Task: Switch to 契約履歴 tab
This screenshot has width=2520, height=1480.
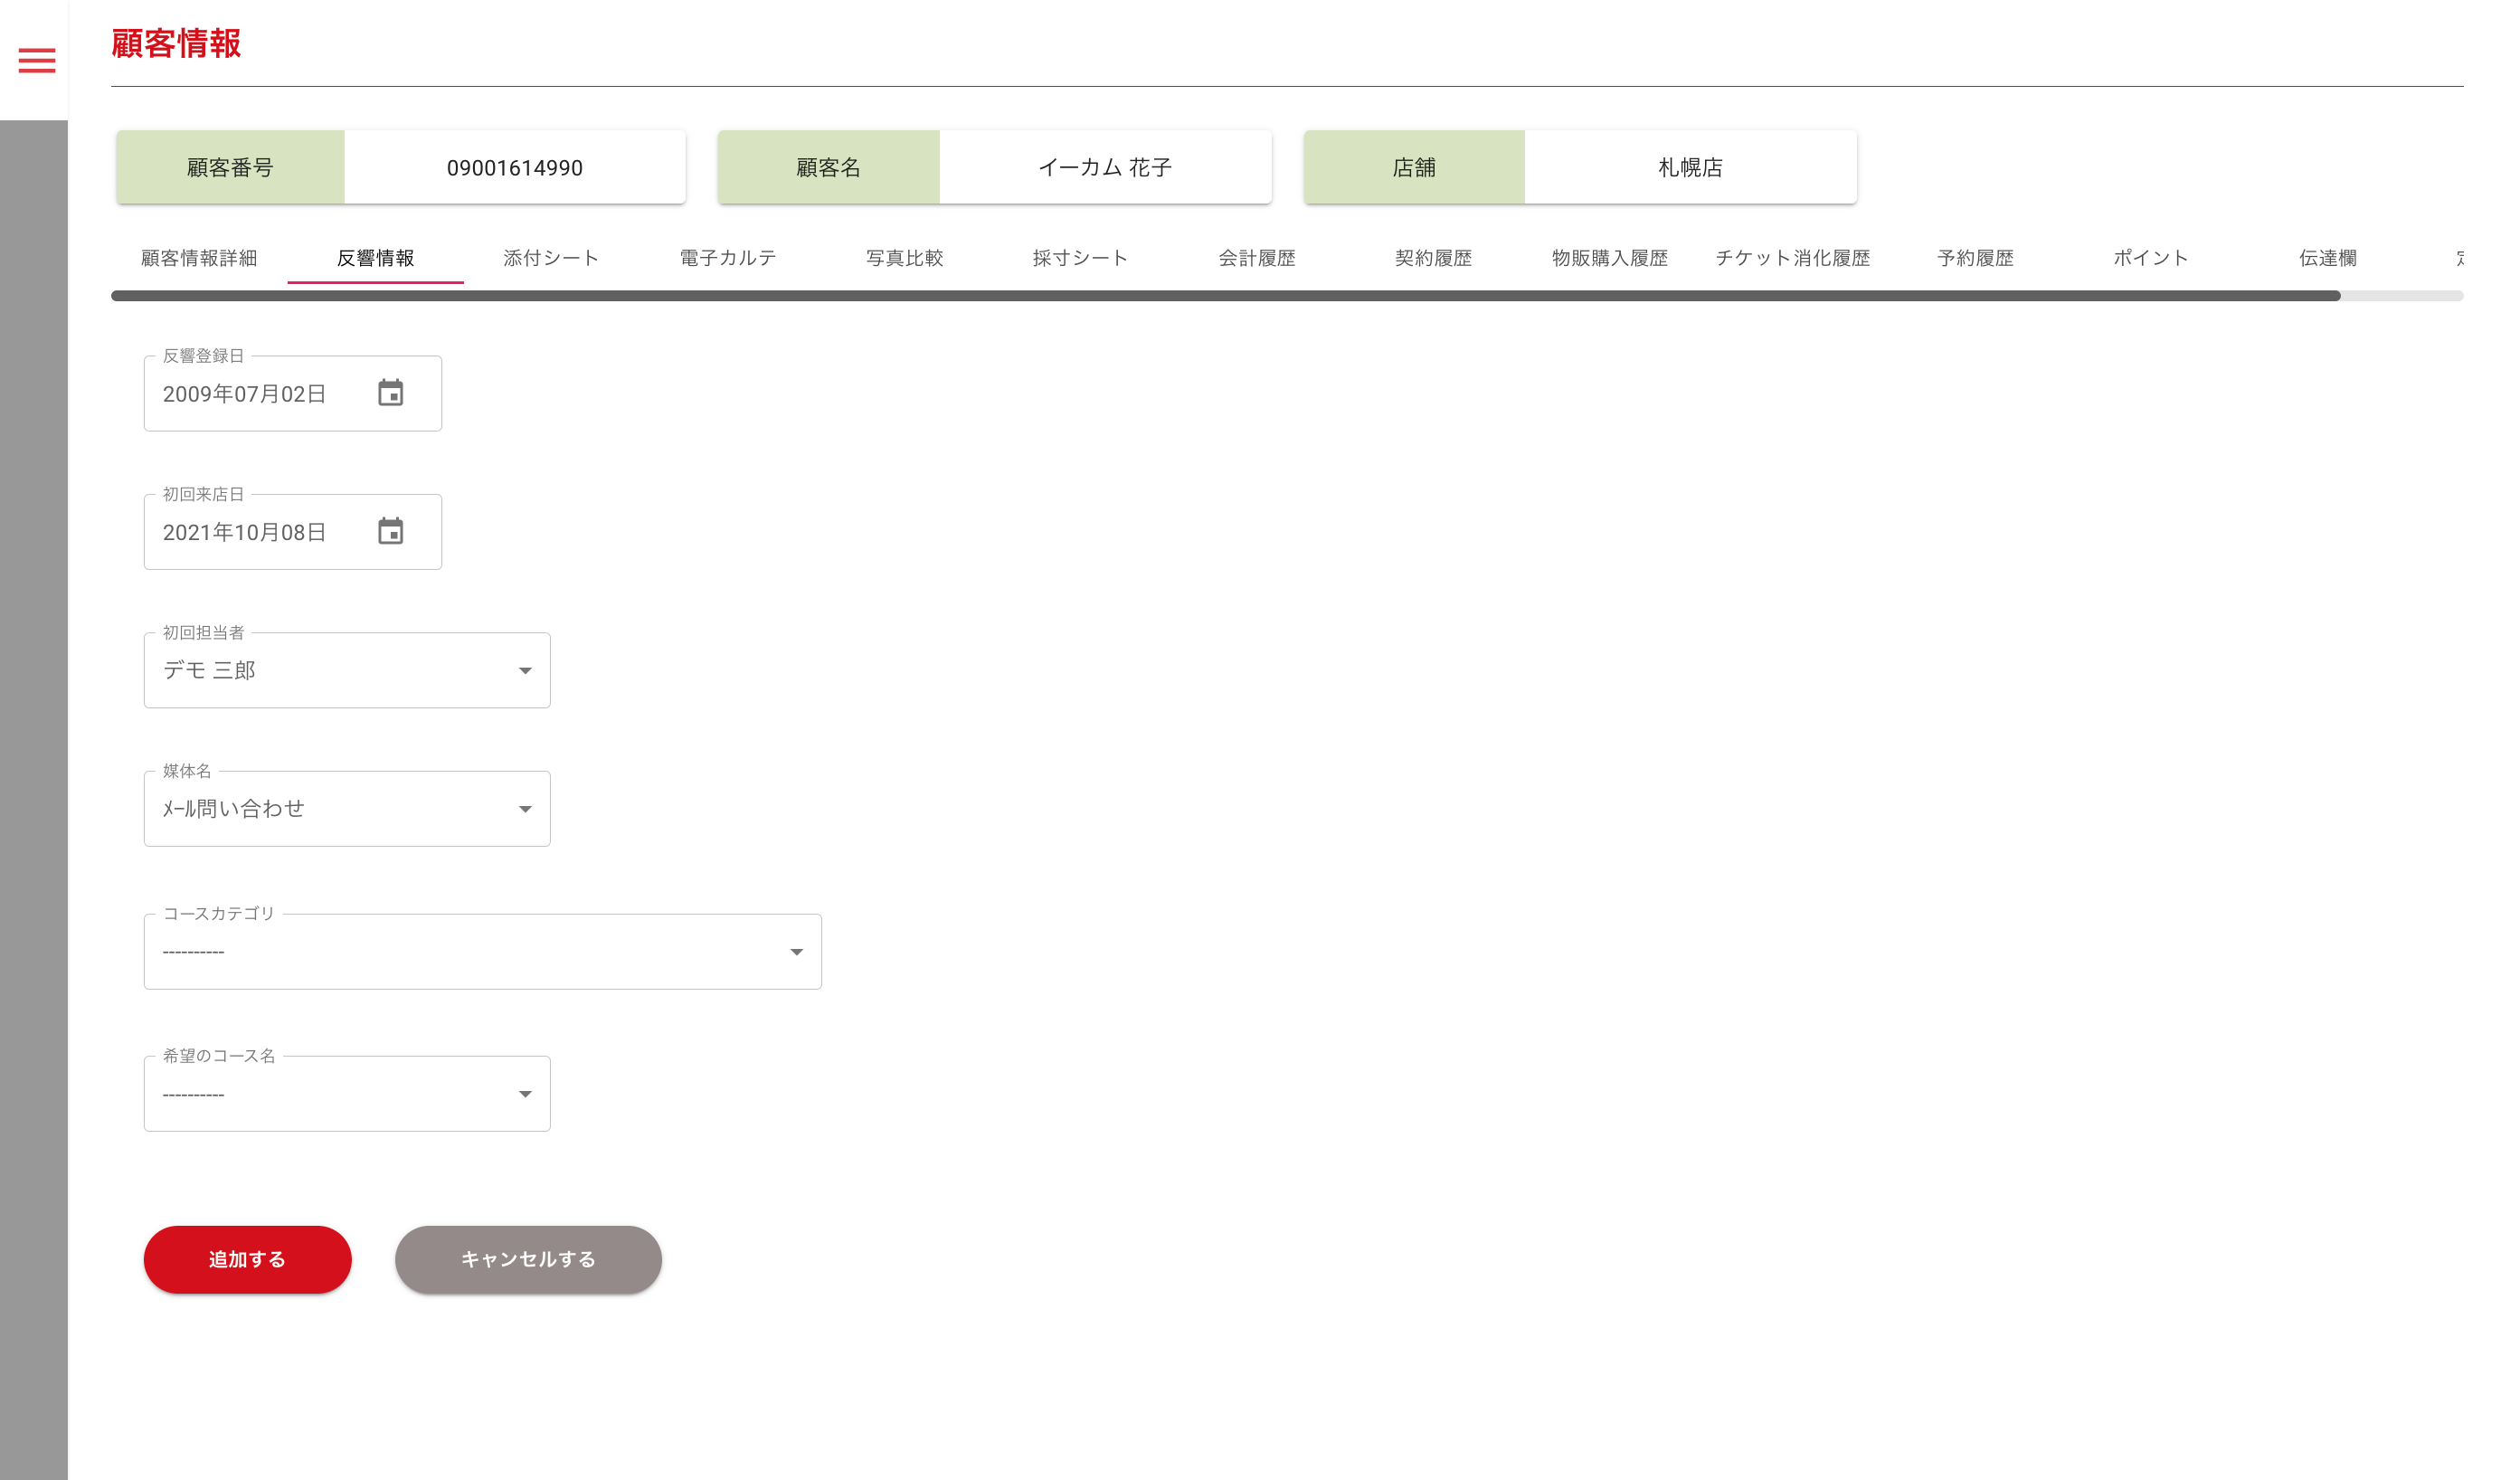Action: [1433, 258]
